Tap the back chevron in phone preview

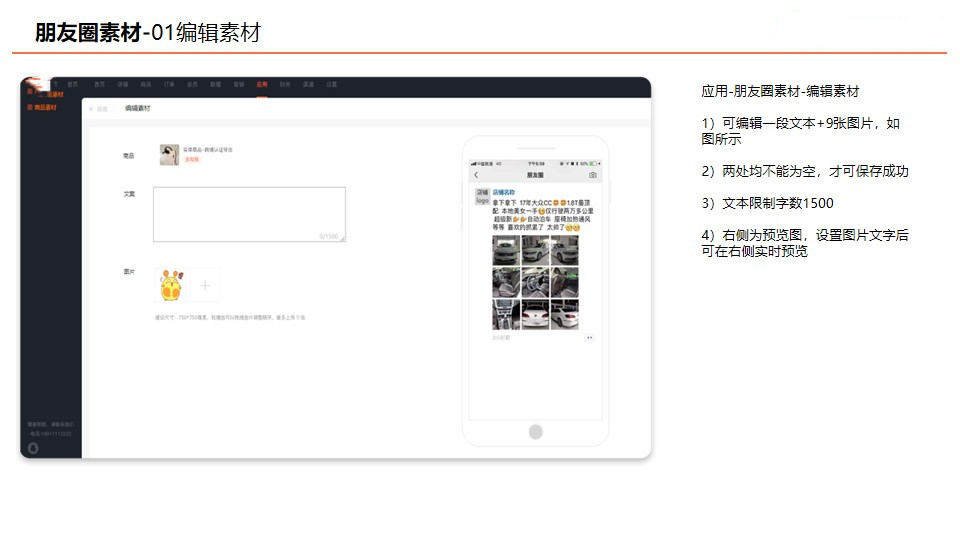click(476, 175)
